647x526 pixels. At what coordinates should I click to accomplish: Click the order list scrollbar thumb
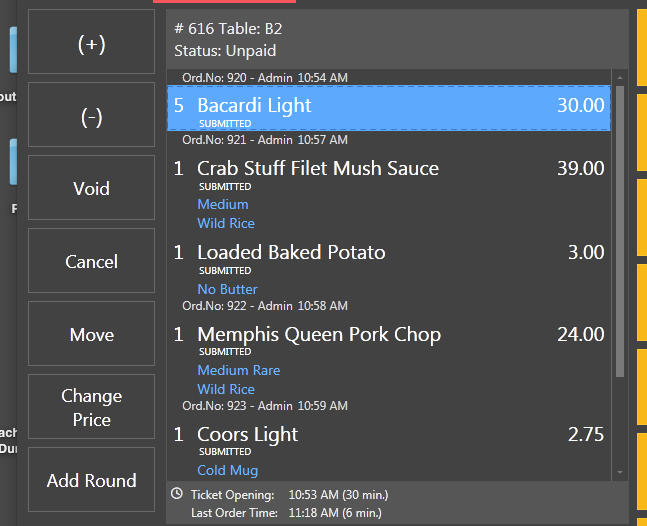[x=620, y=231]
